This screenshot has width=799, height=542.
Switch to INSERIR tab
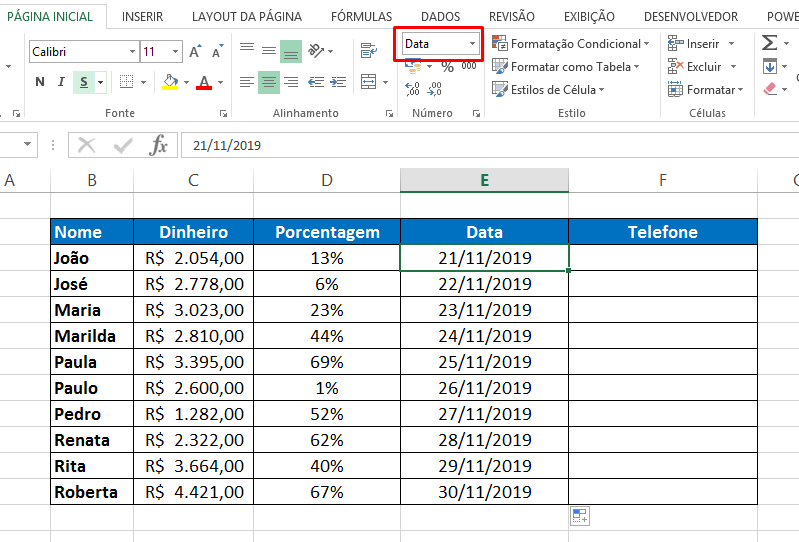click(142, 17)
